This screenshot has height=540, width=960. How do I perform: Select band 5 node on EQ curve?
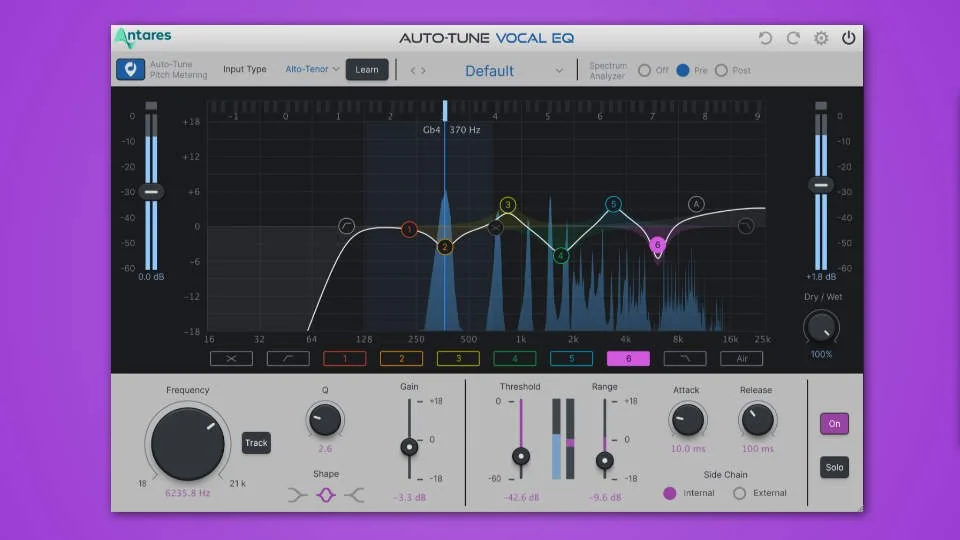click(x=613, y=204)
